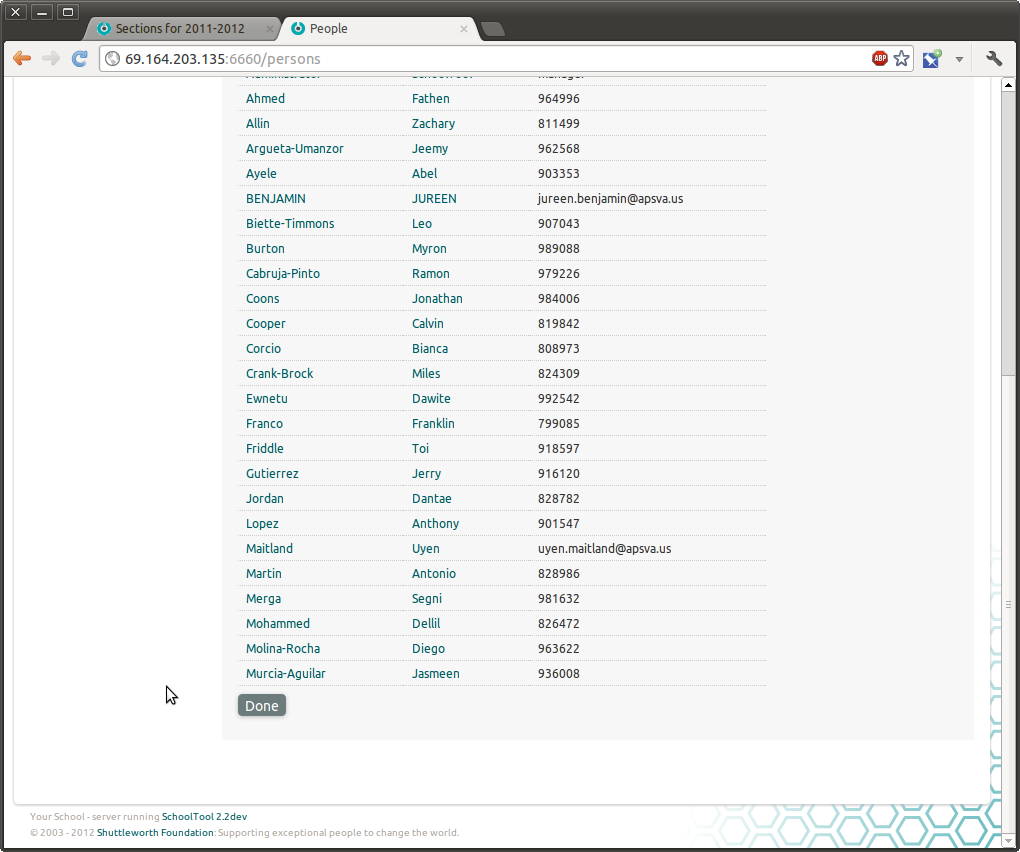The image size is (1020, 852).
Task: Open the wrench settings menu
Action: (x=993, y=59)
